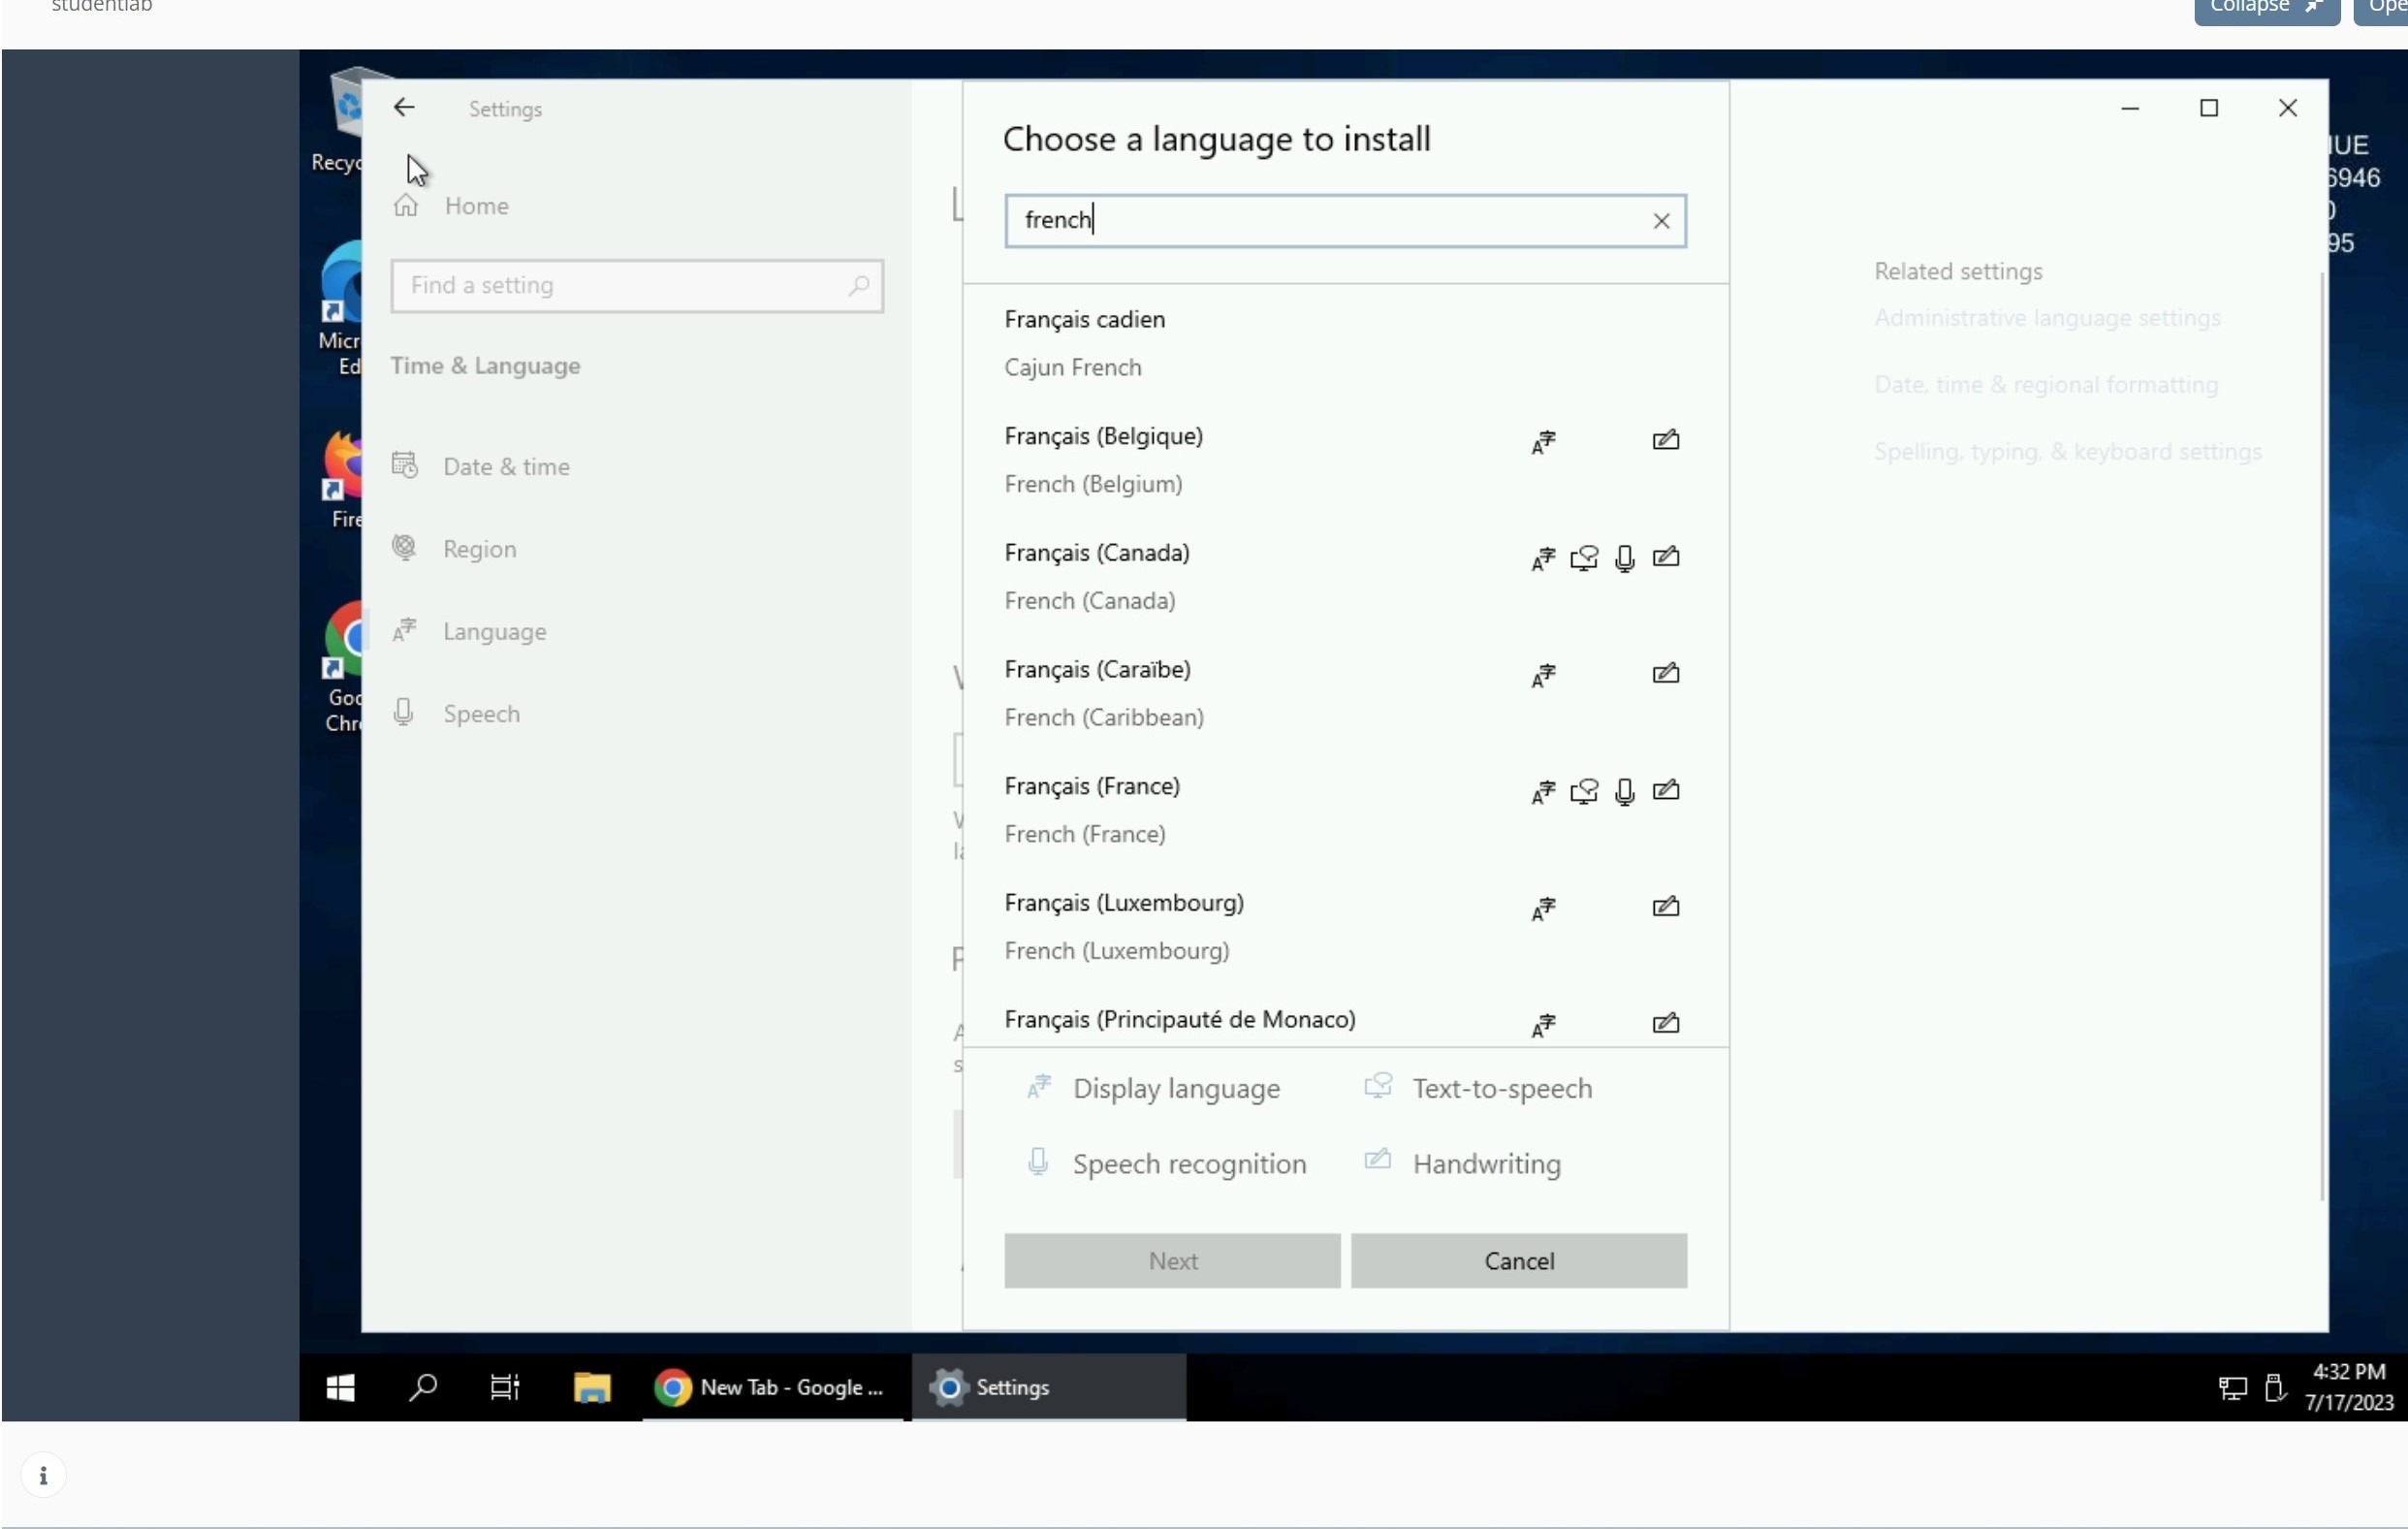Select Français cadien (Cajun French)
The height and width of the screenshot is (1529, 2408).
(x=1345, y=343)
